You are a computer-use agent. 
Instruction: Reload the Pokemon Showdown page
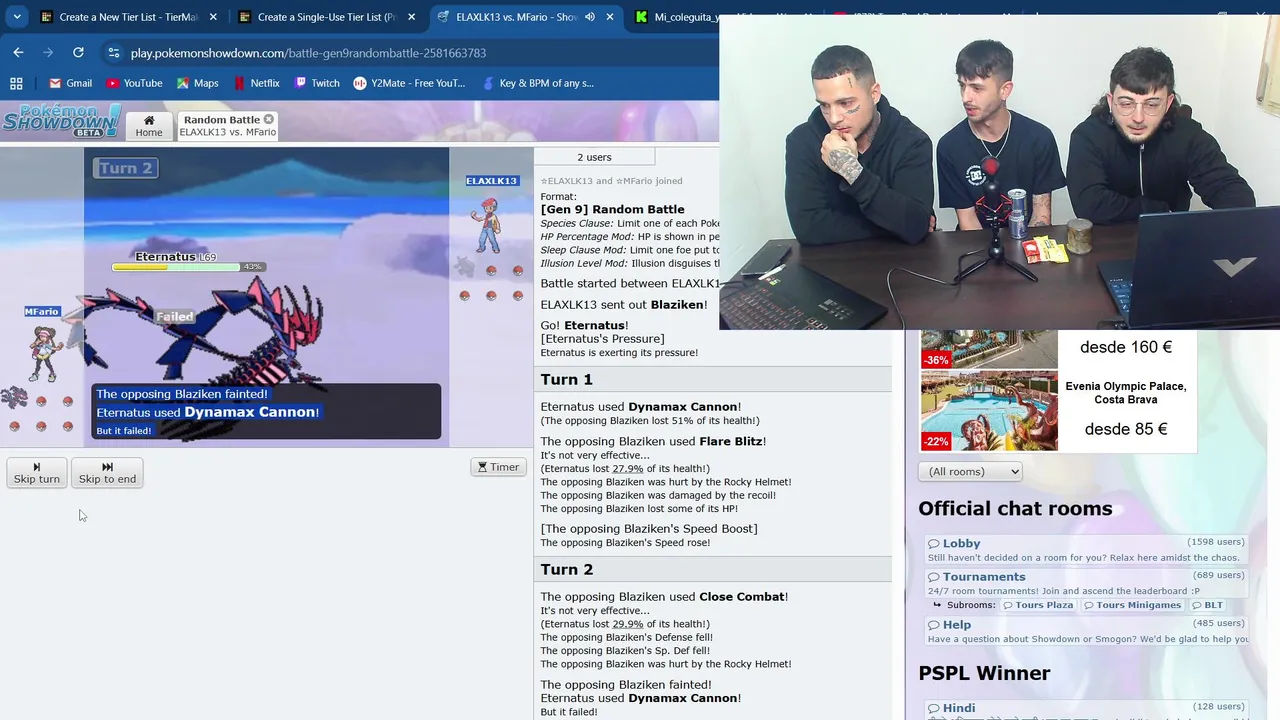click(x=78, y=52)
